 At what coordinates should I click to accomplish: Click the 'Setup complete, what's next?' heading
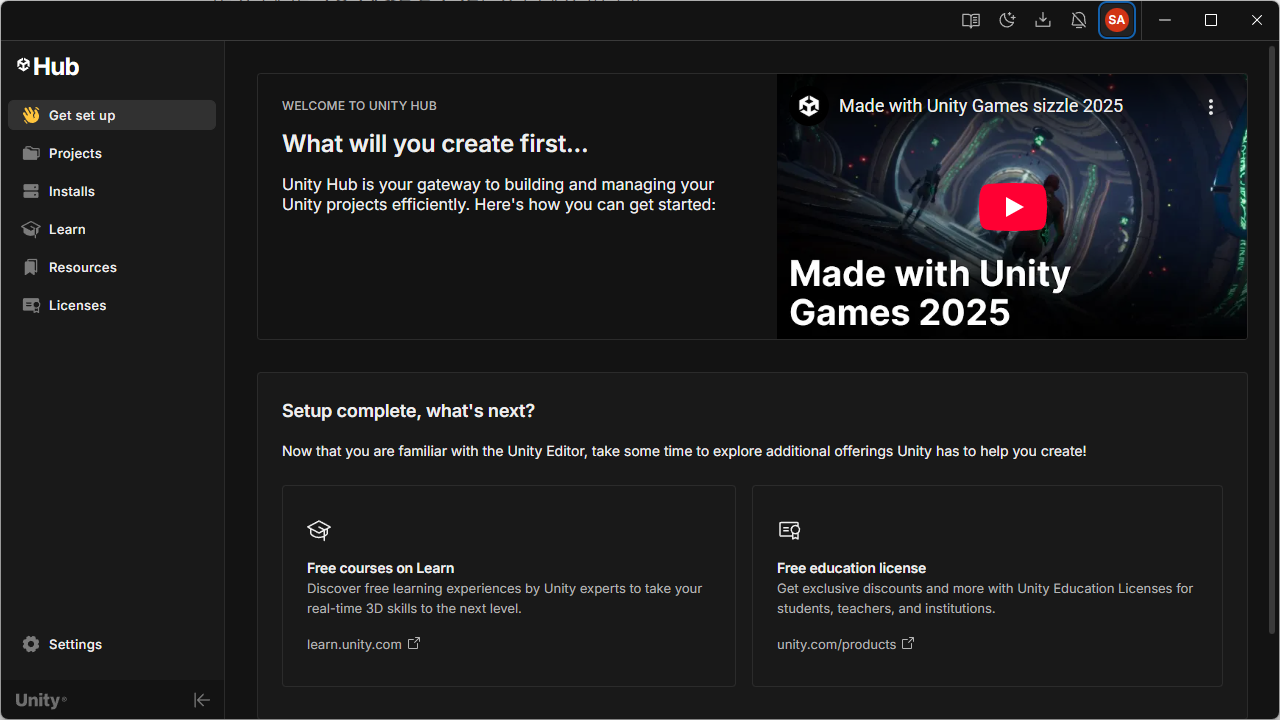tap(408, 411)
